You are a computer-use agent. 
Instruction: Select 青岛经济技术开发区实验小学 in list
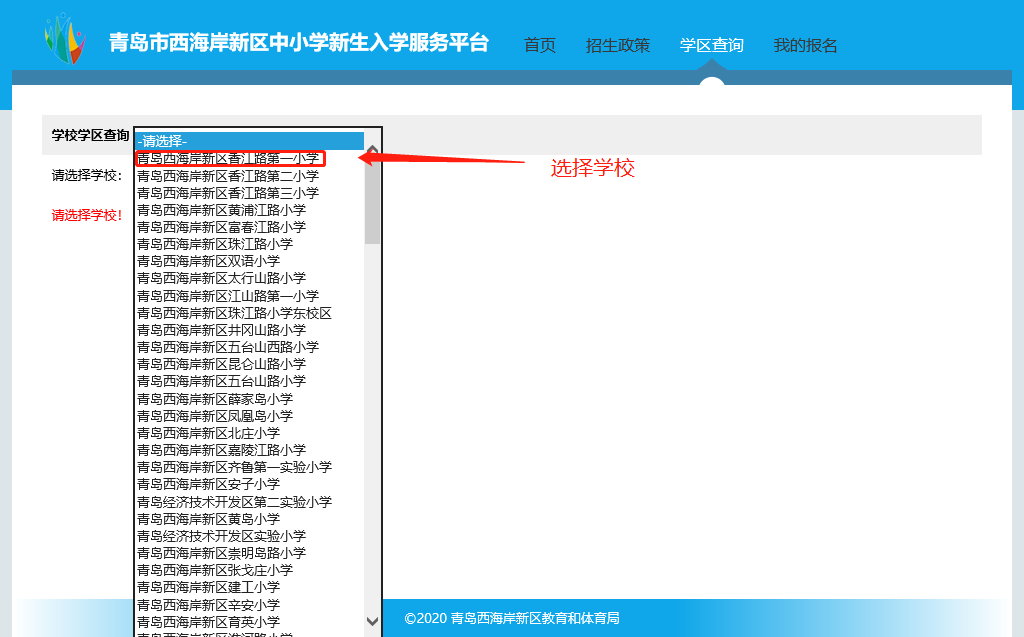[249, 536]
